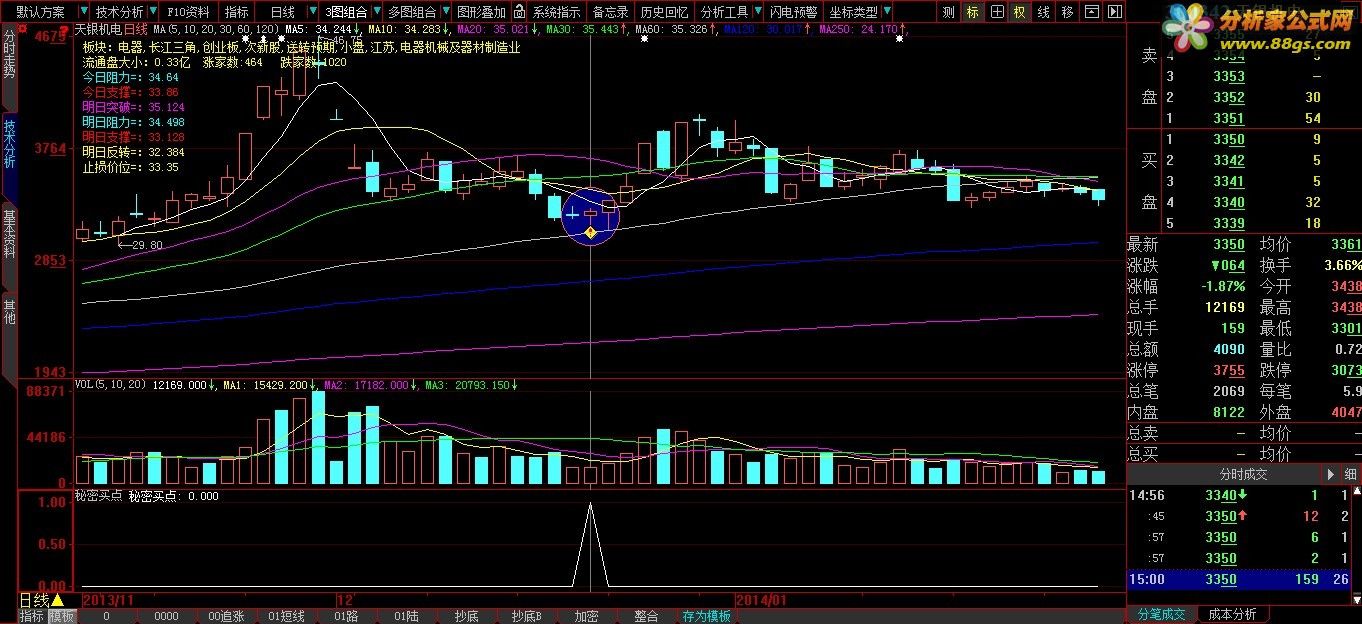Choose the 01路 template tab

[346, 616]
